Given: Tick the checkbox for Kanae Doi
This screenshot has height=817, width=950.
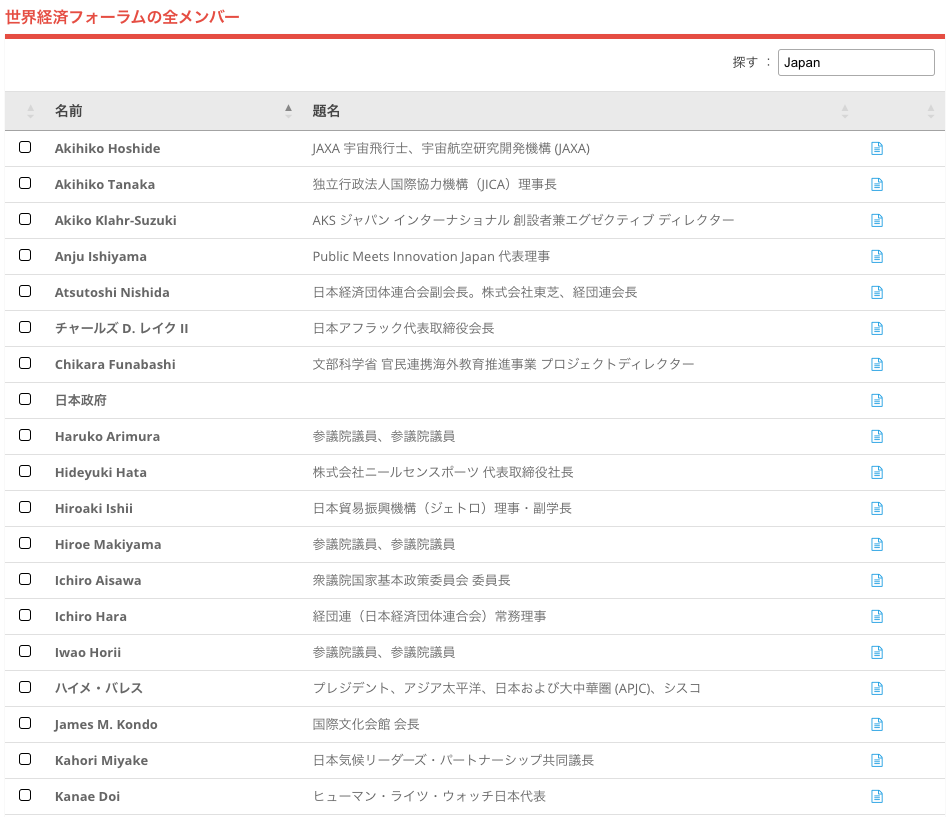Looking at the screenshot, I should click(x=25, y=795).
